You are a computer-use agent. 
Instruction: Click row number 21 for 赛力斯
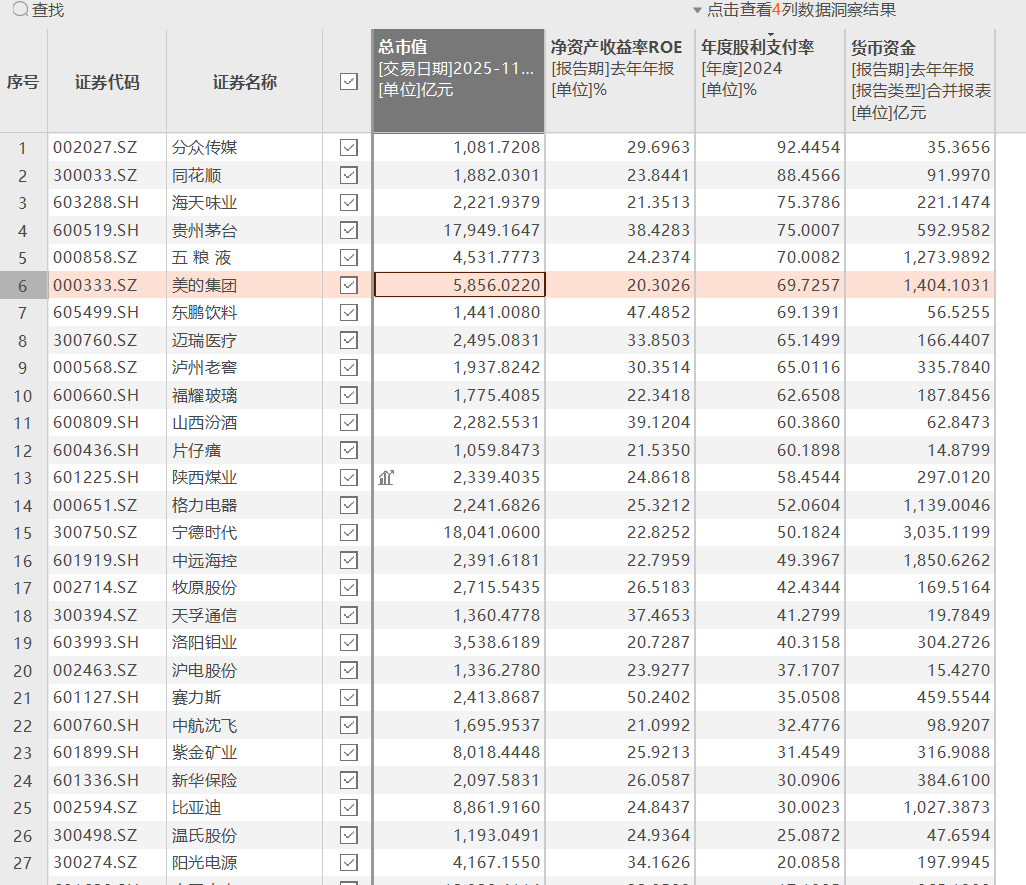coord(23,698)
